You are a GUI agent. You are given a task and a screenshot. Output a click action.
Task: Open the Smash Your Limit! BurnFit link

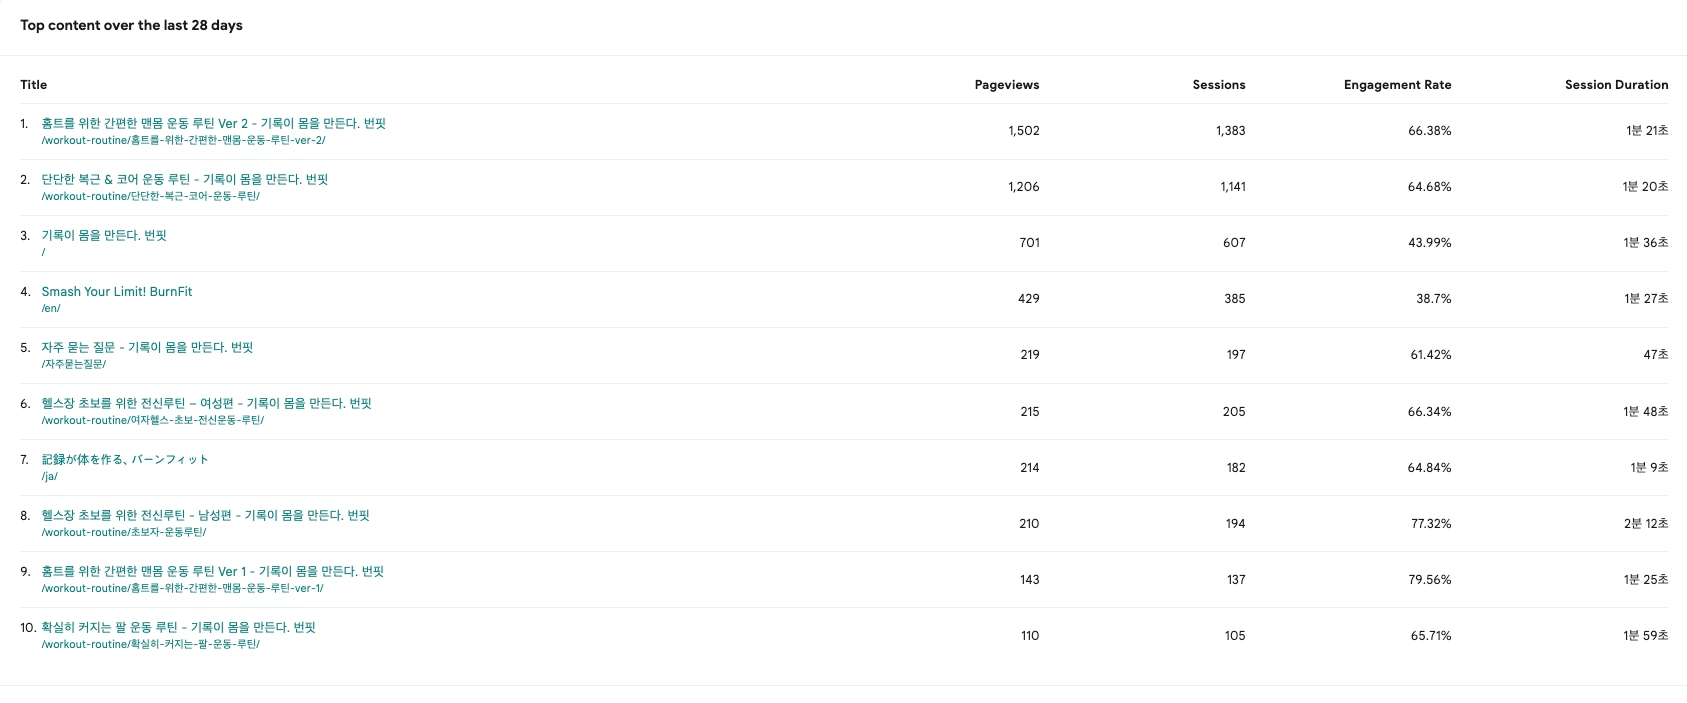[116, 291]
